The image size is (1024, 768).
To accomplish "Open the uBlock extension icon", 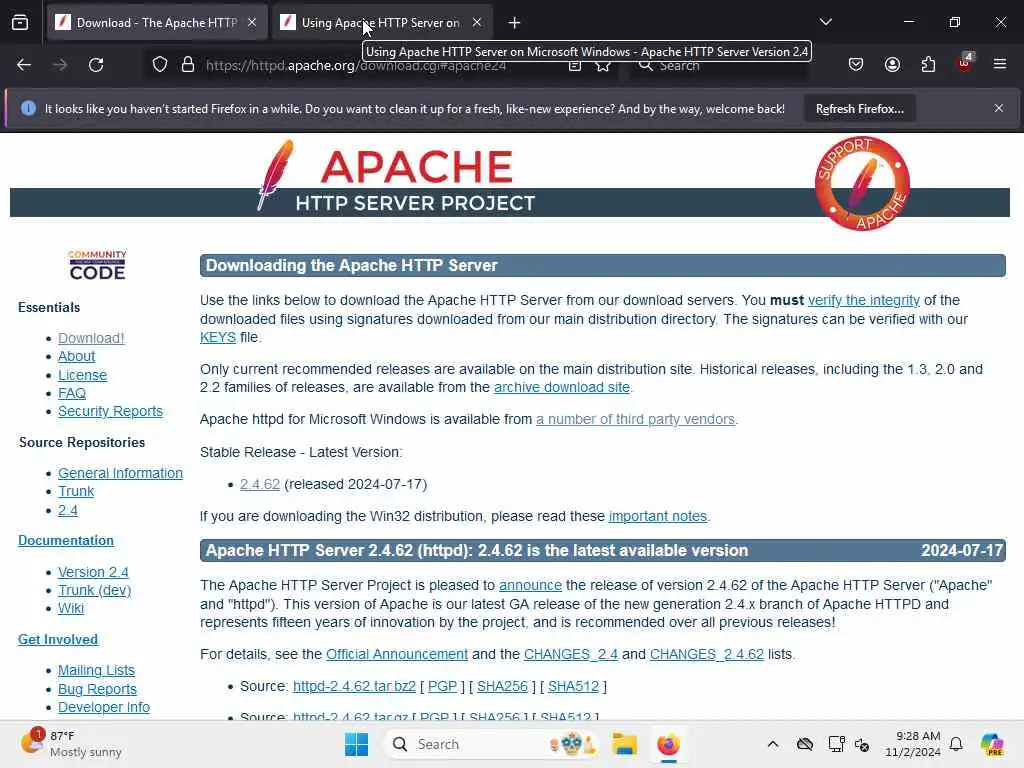I will coord(965,63).
